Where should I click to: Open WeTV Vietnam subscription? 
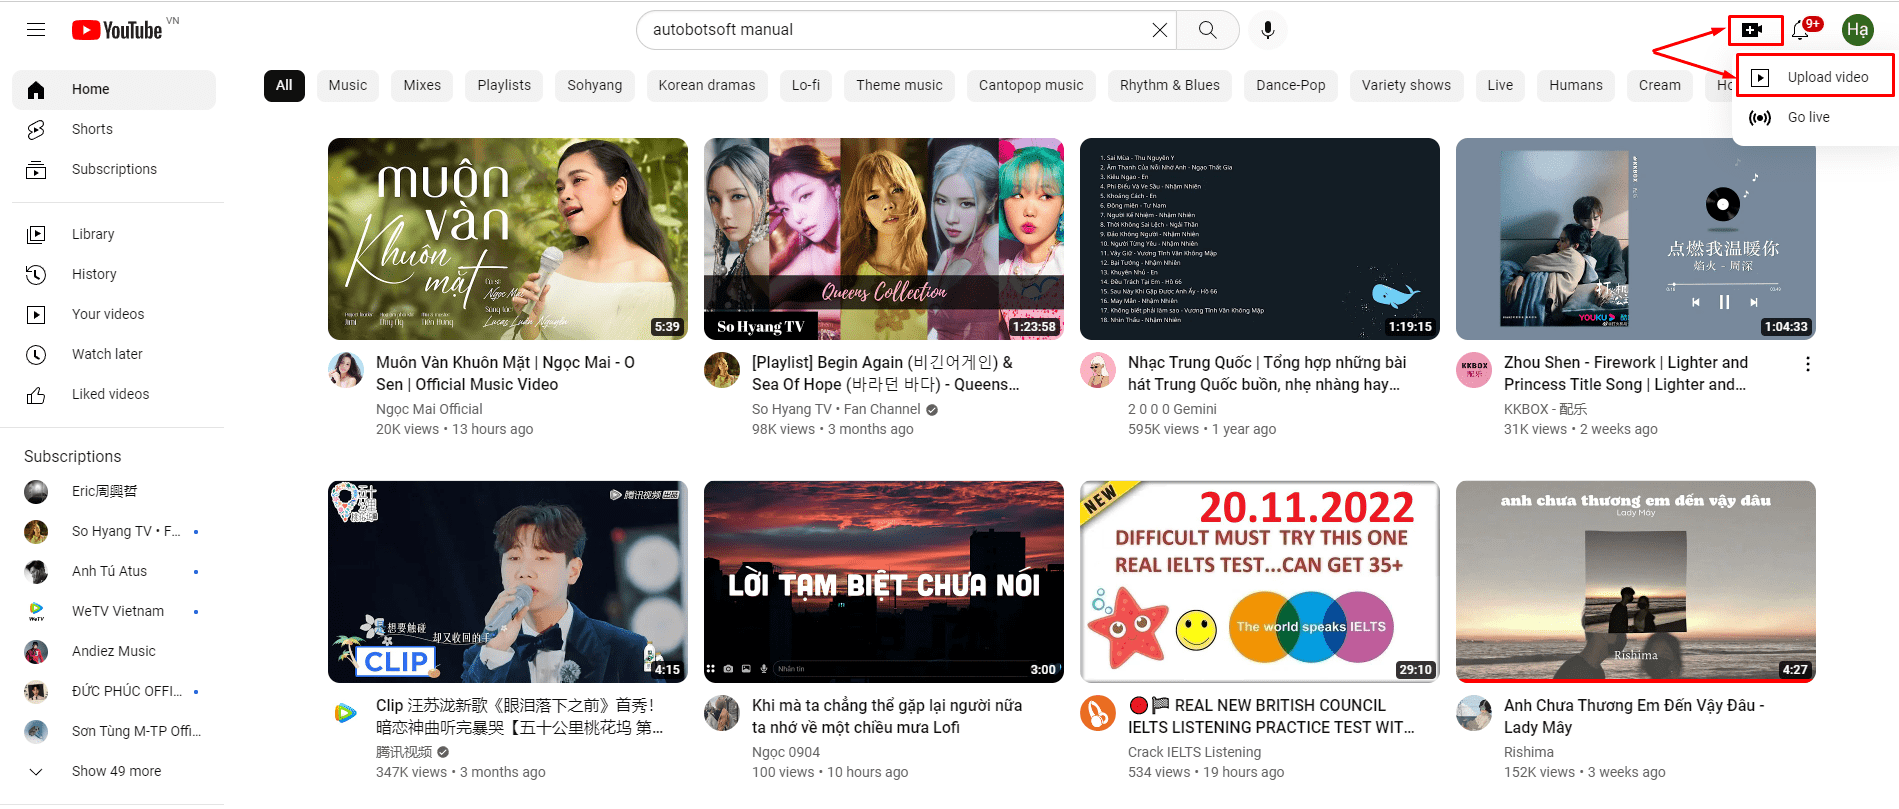pos(114,611)
